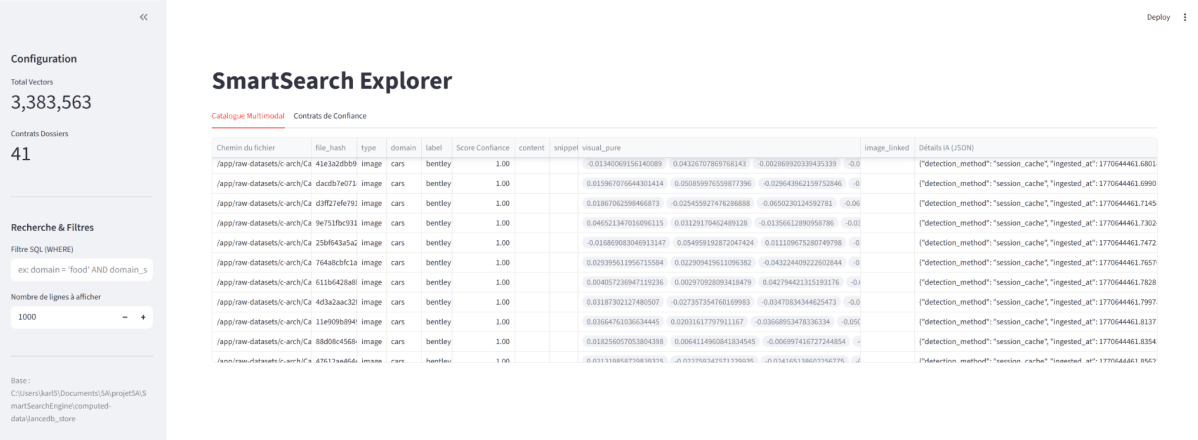Click the Contrats Dossiers value 41
The image size is (1198, 440).
21,154
